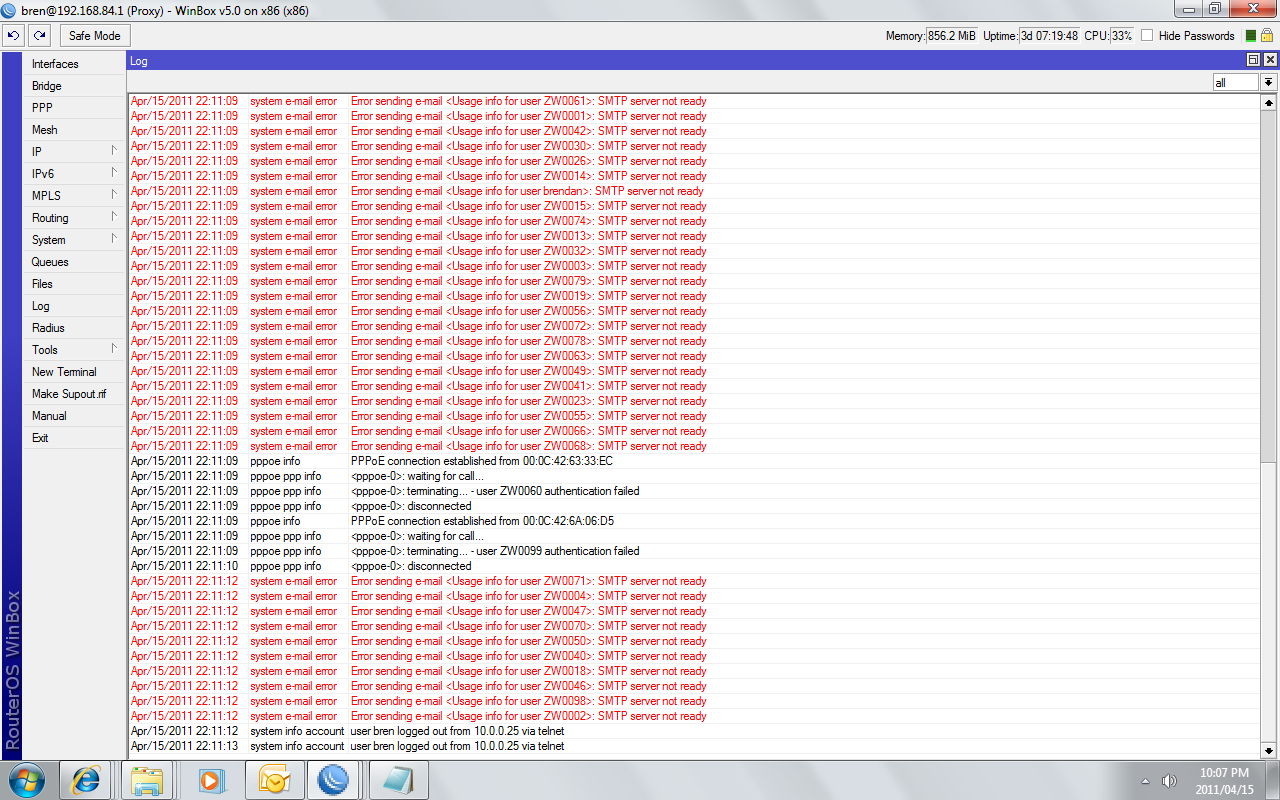The image size is (1280, 800).
Task: Click the topic filter field showing 'all'
Action: (1236, 83)
